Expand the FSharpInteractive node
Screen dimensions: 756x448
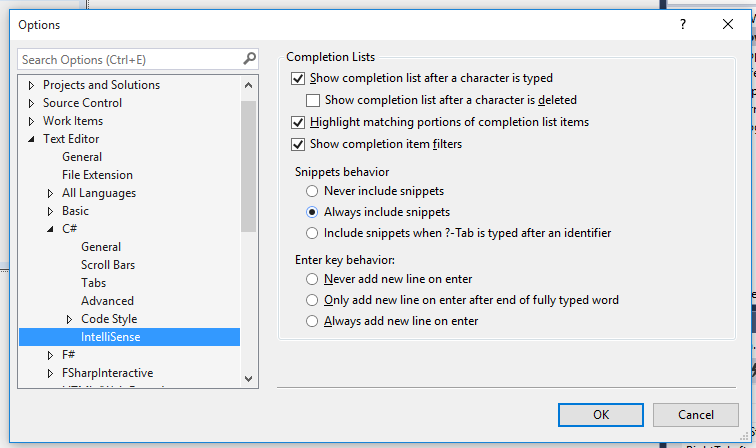point(50,373)
